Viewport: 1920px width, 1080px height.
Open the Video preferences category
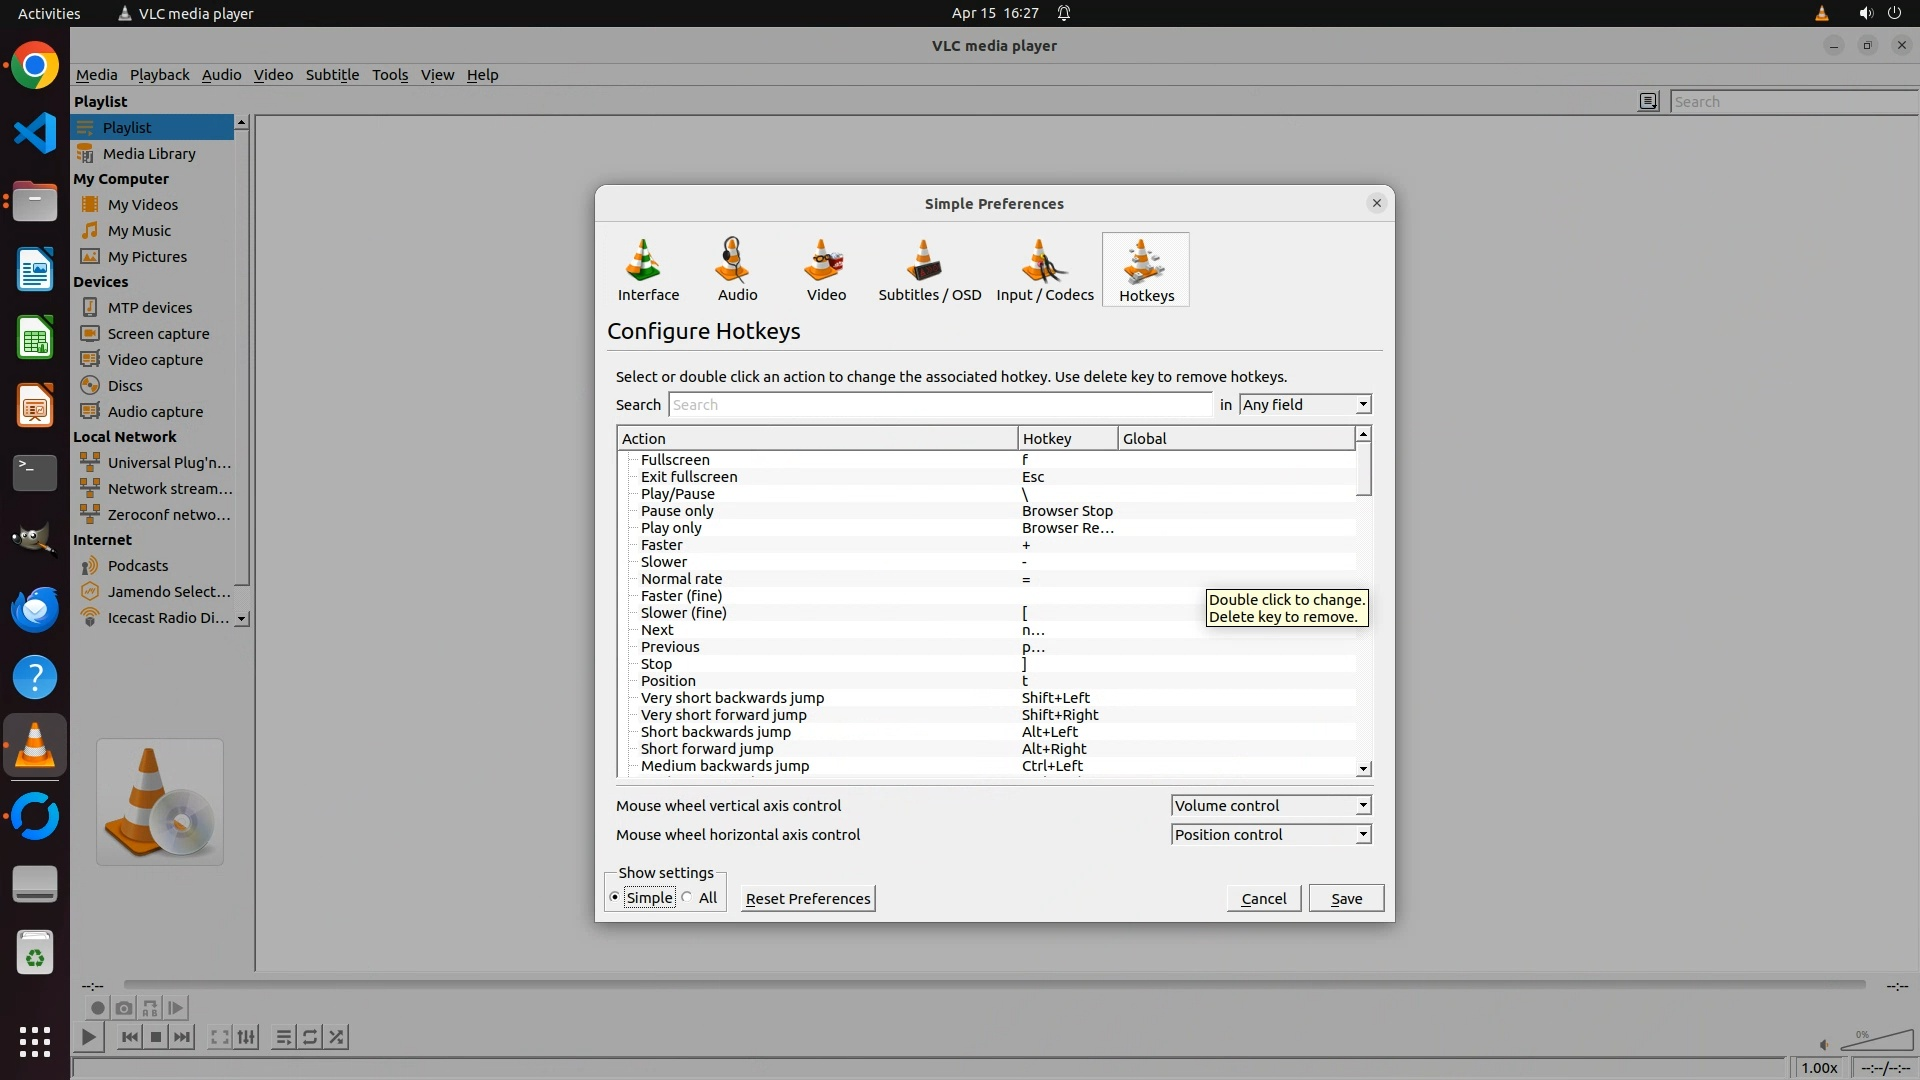click(x=826, y=269)
